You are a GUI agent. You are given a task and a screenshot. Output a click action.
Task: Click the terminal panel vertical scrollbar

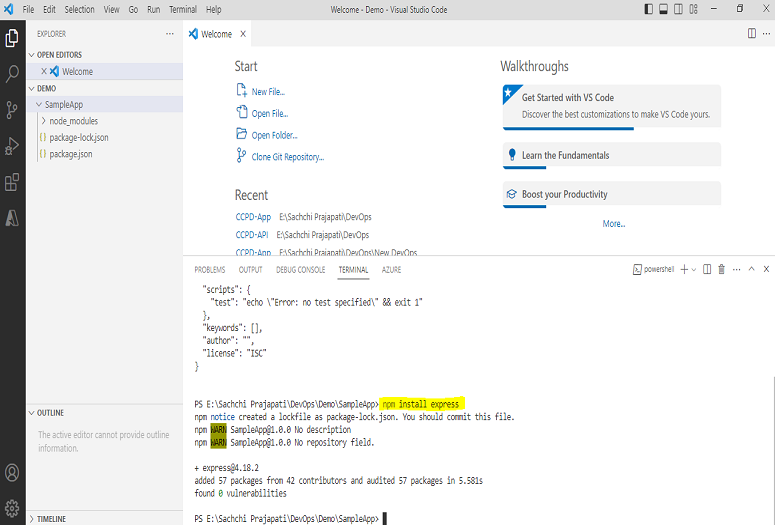pos(773,450)
